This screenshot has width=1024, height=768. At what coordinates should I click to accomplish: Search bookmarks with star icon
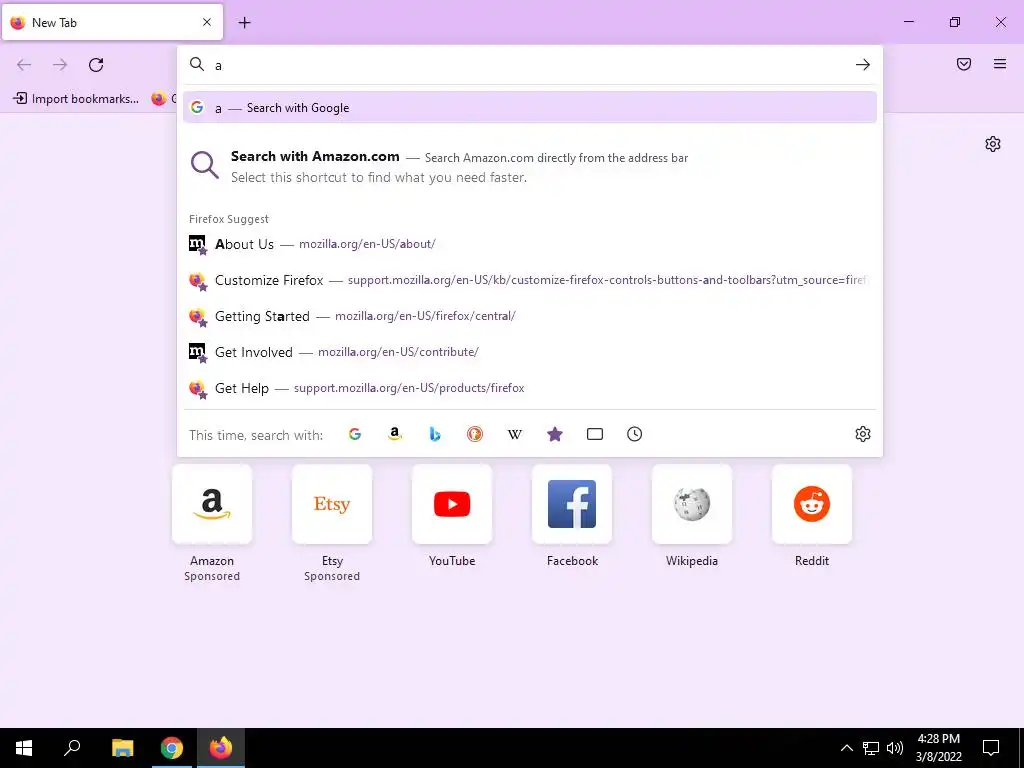point(554,434)
